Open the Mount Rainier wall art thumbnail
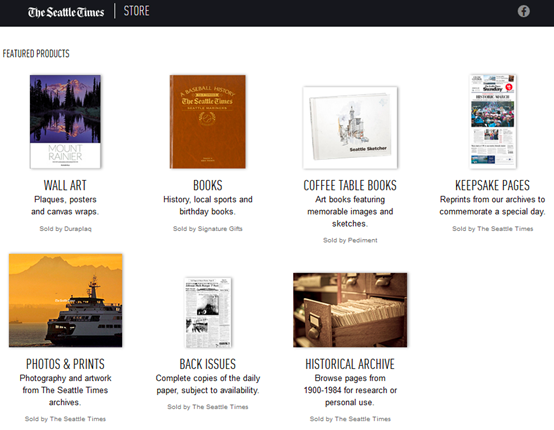The width and height of the screenshot is (554, 430). 65,122
